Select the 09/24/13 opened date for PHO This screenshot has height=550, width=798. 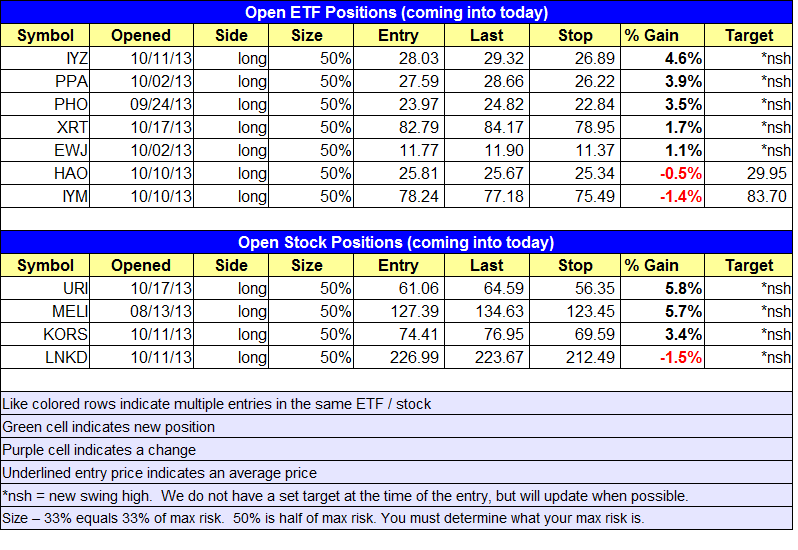pyautogui.click(x=141, y=105)
